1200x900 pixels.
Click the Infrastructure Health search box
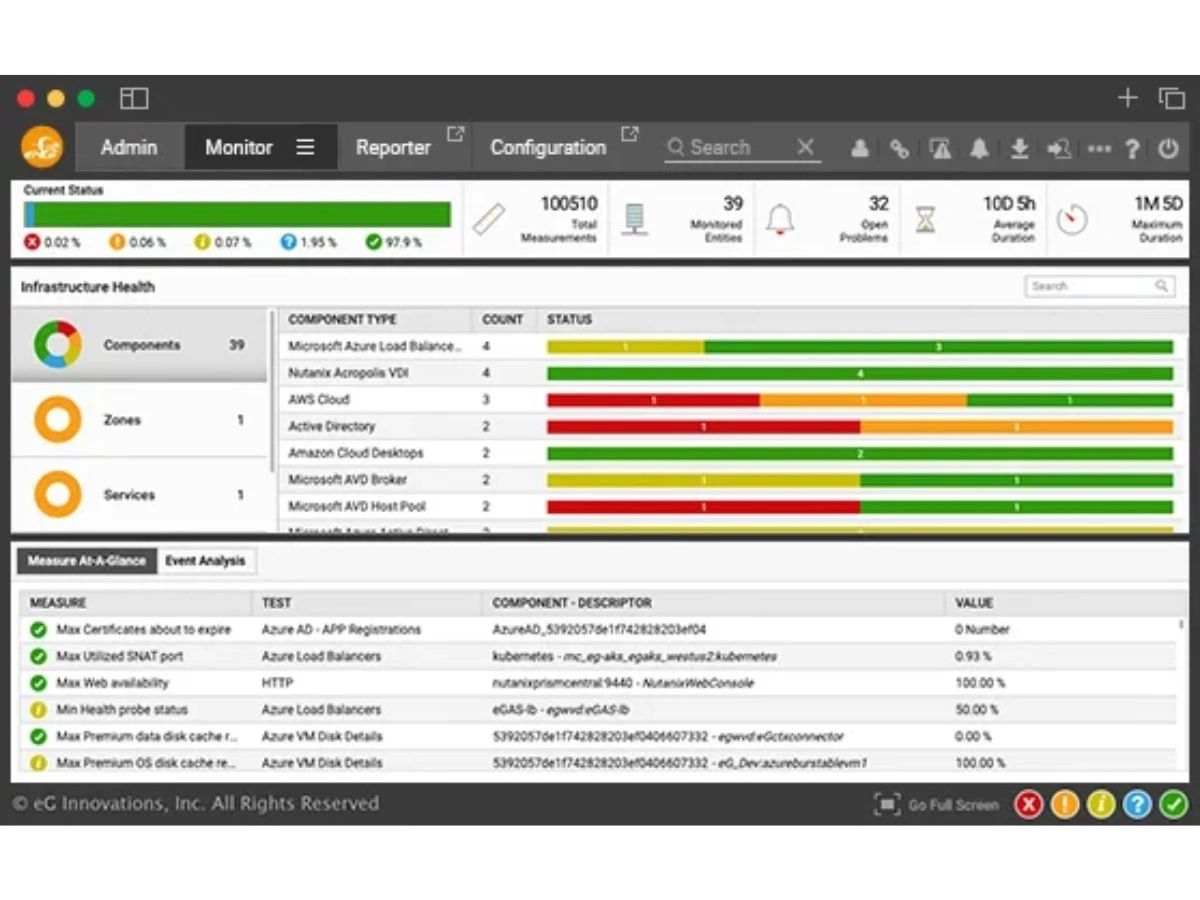(1100, 286)
